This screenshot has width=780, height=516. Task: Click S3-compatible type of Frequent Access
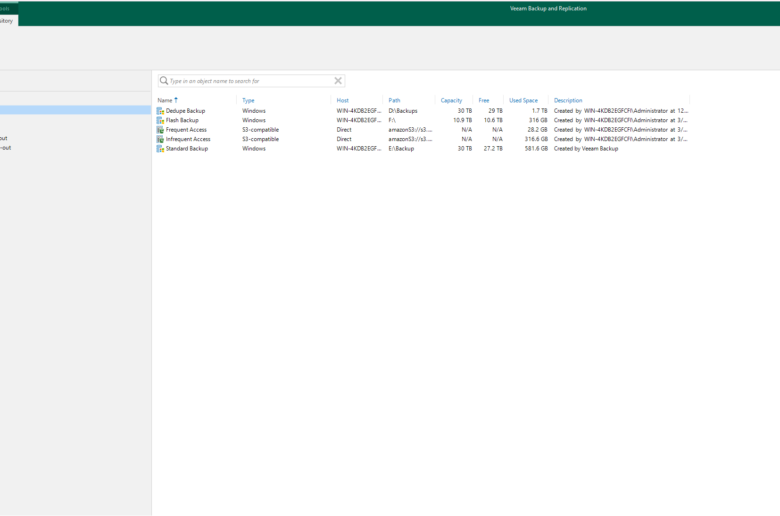coord(261,130)
